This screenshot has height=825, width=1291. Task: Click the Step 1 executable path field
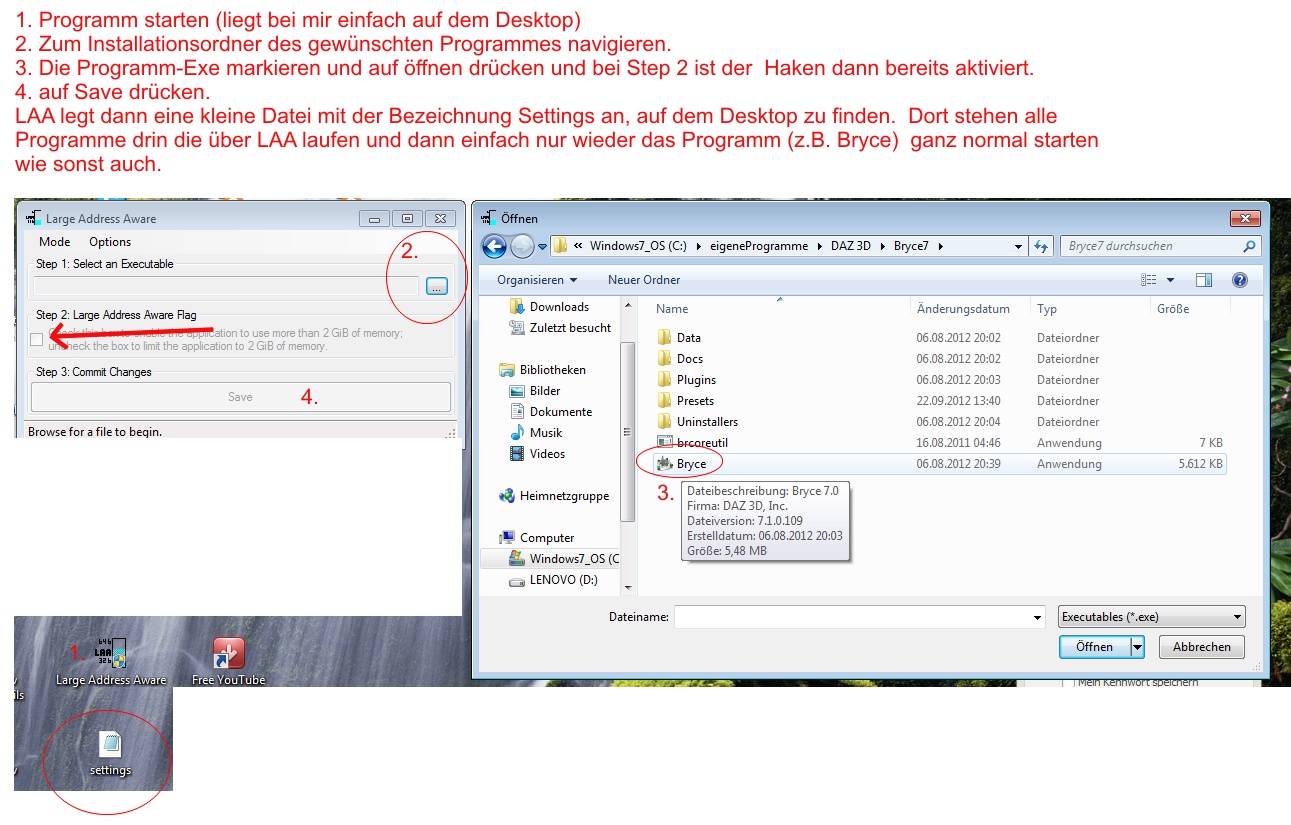(227, 286)
